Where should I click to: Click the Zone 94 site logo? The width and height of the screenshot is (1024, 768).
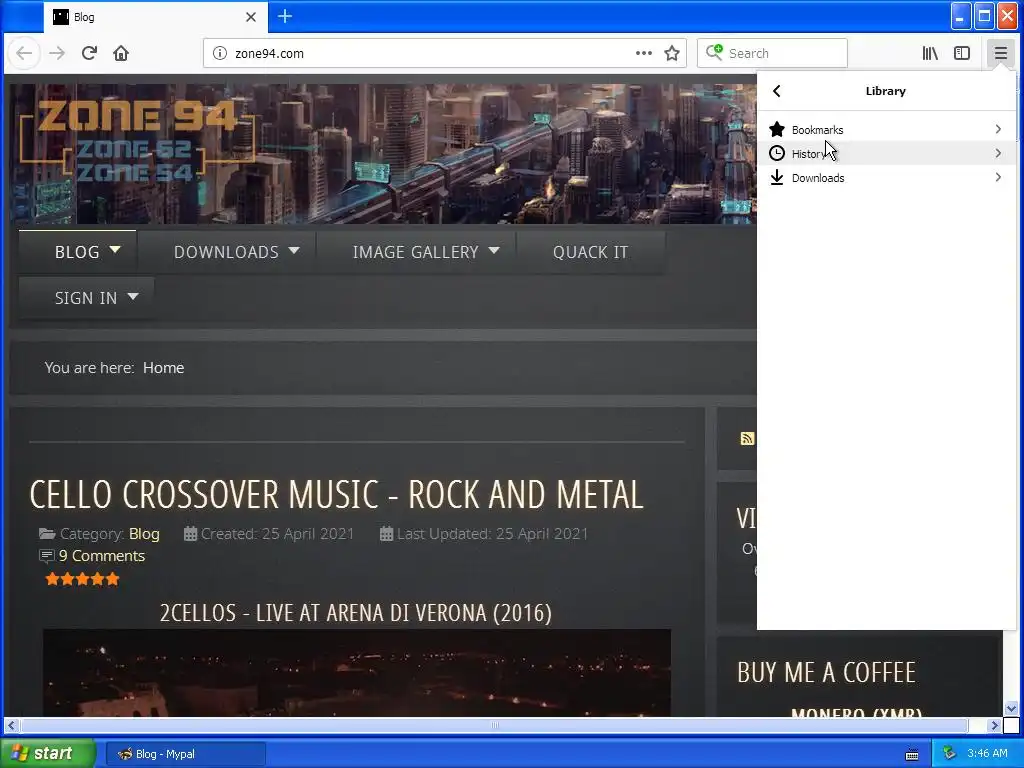tap(137, 140)
